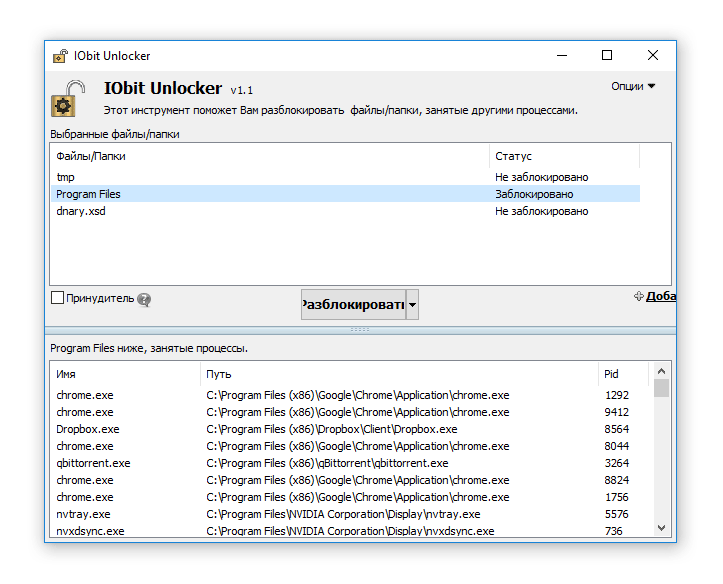Image resolution: width=723 pixels, height=584 pixels.
Task: Click the small title bar app icon
Action: pos(60,56)
